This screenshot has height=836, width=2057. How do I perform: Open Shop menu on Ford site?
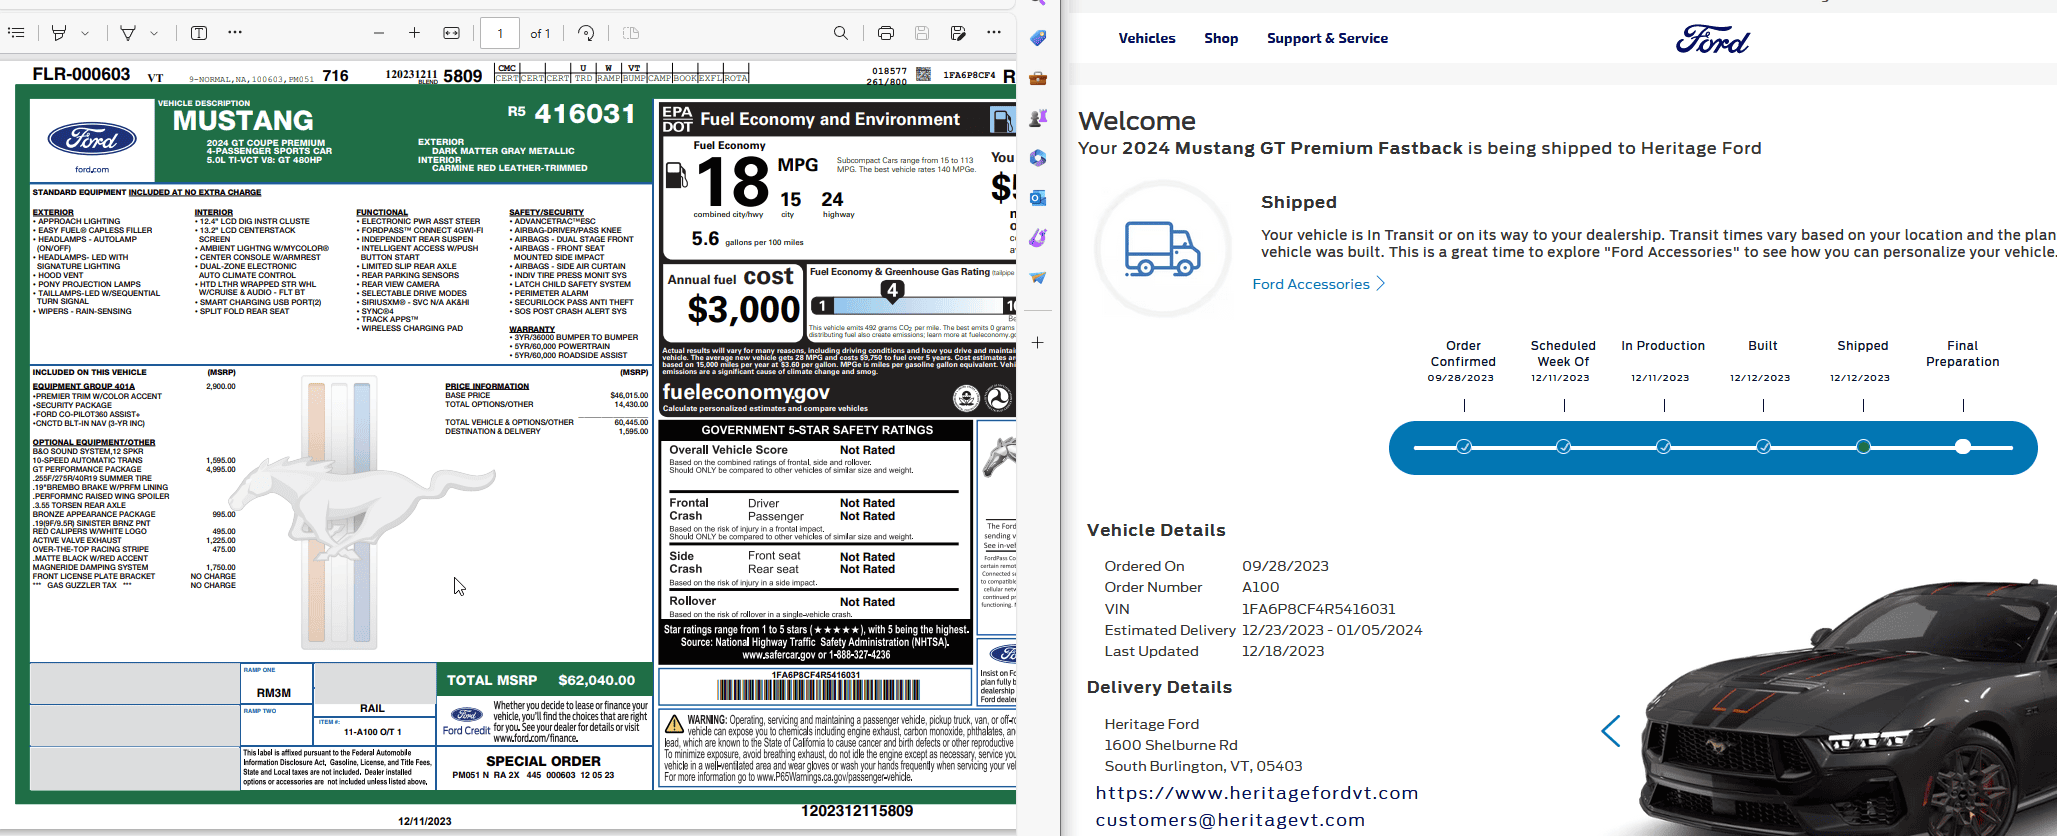coord(1221,38)
